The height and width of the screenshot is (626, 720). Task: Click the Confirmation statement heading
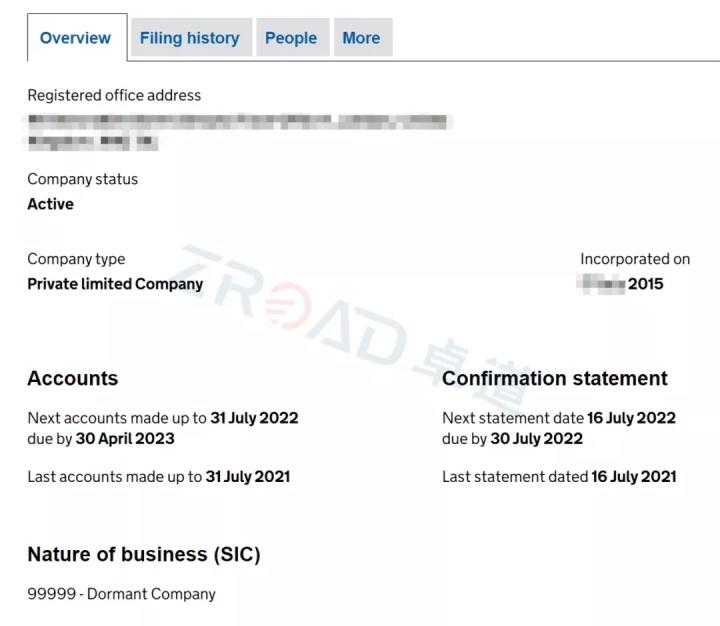click(555, 378)
